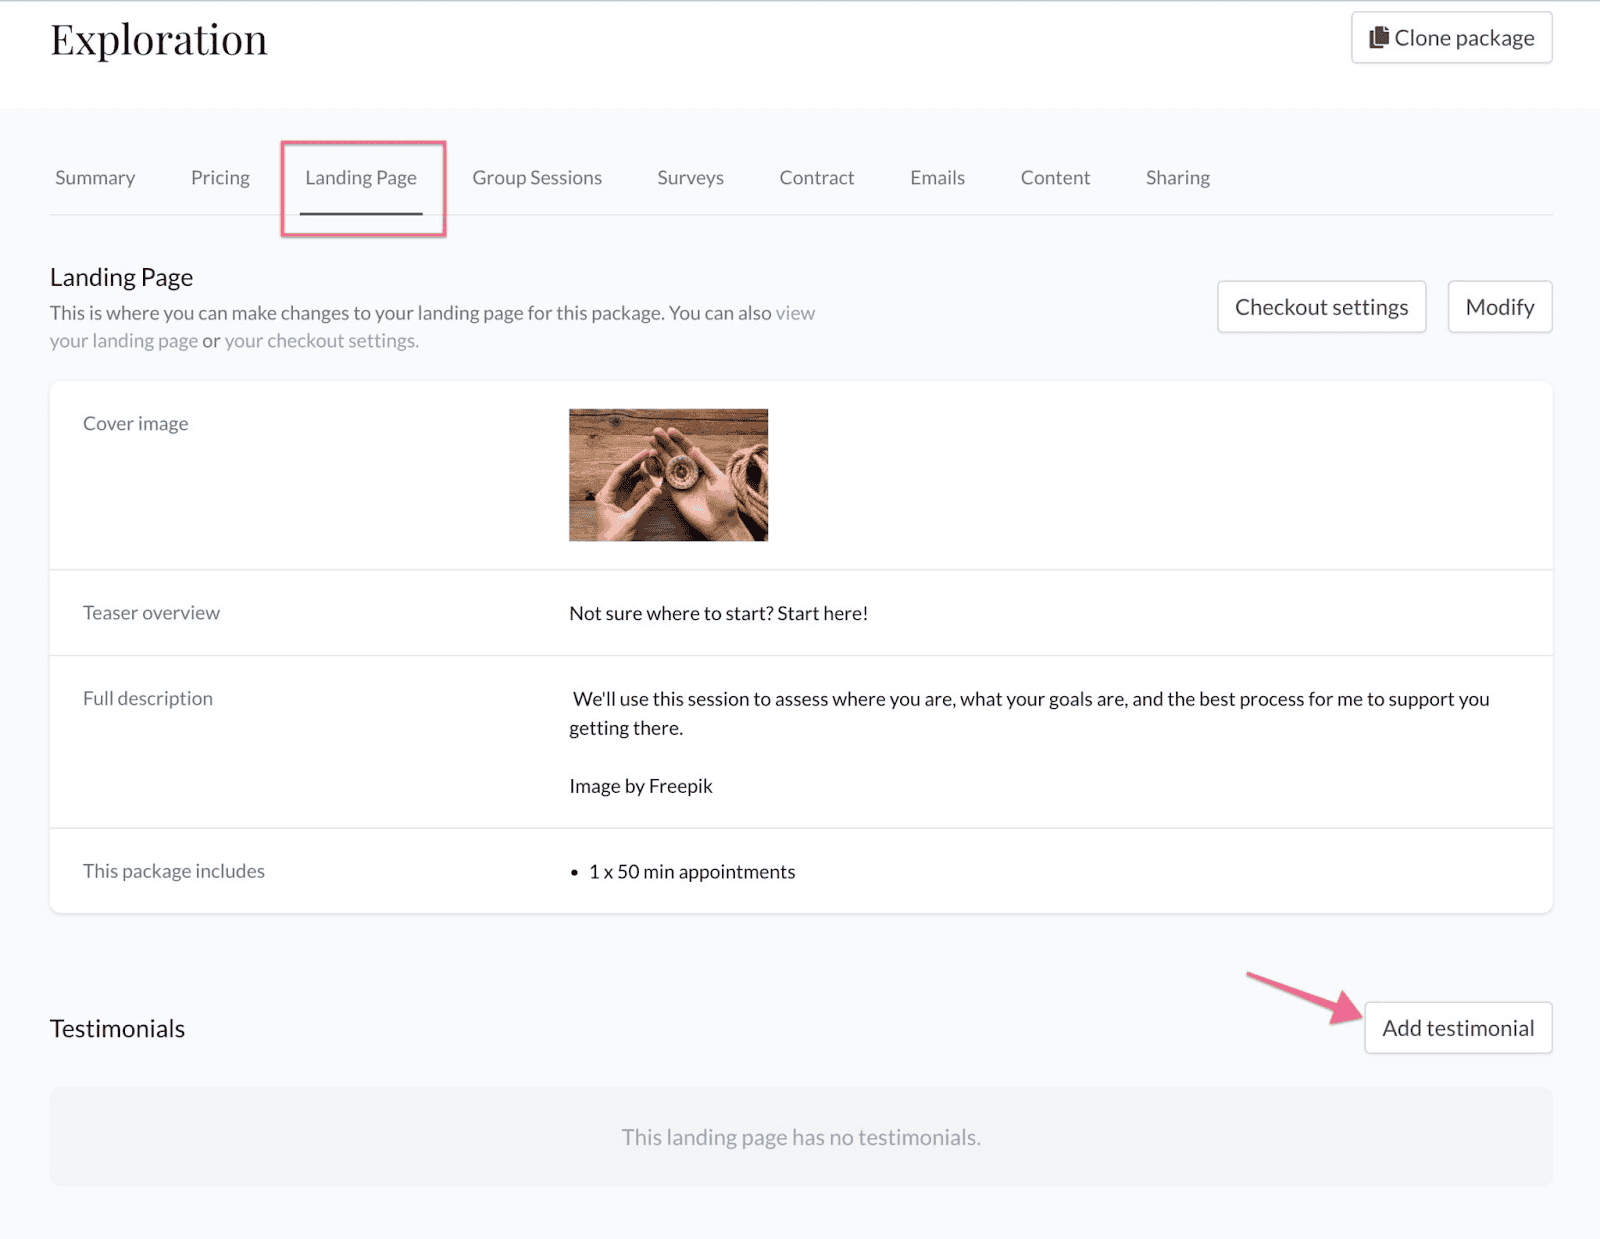Switch to the Sharing tab

coord(1177,177)
